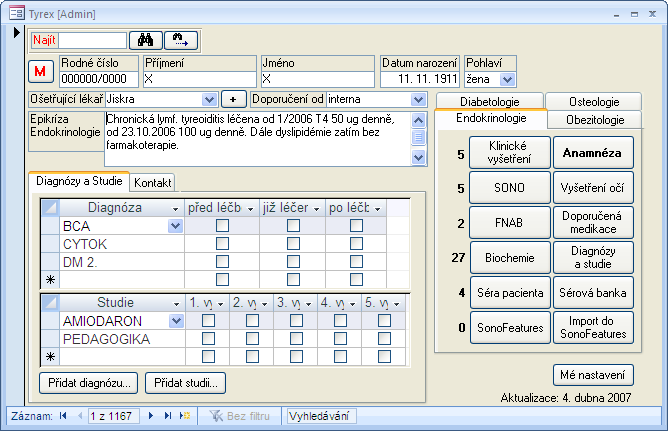Go to first record navigation icon

(x=63, y=416)
